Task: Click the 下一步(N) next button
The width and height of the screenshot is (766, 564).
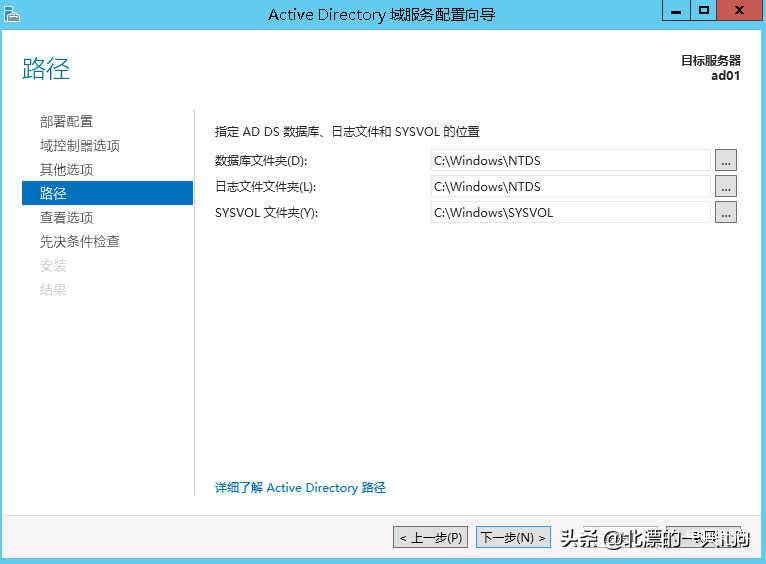Action: pyautogui.click(x=513, y=537)
